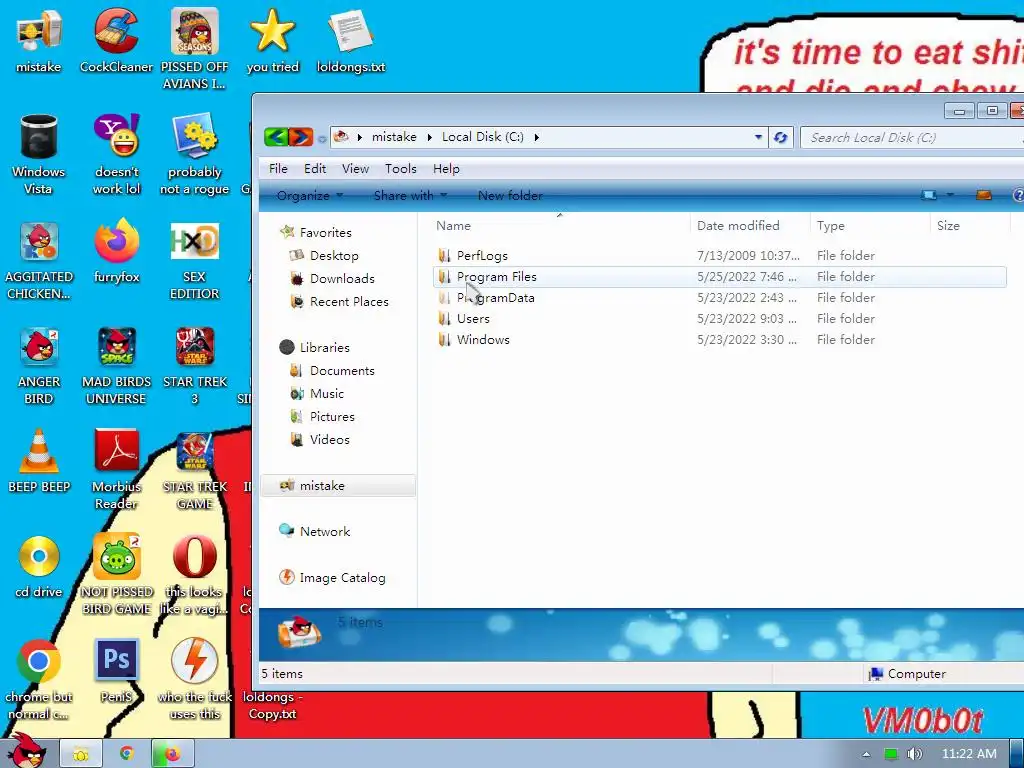Create a New folder from the toolbar
Viewport: 1024px width, 768px height.
(510, 195)
